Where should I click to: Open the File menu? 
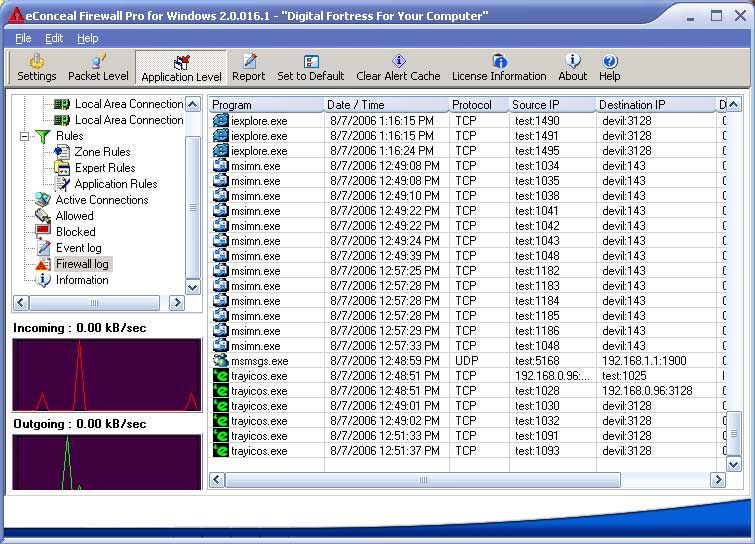(x=23, y=38)
